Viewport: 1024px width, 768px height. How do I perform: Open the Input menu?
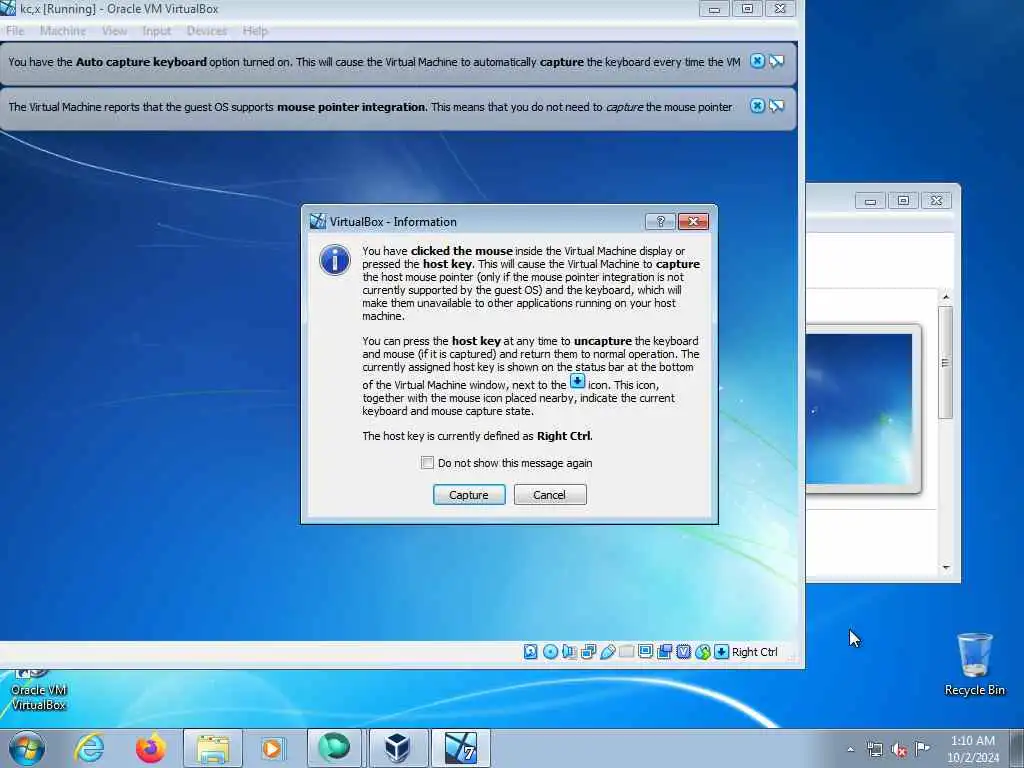coord(156,31)
